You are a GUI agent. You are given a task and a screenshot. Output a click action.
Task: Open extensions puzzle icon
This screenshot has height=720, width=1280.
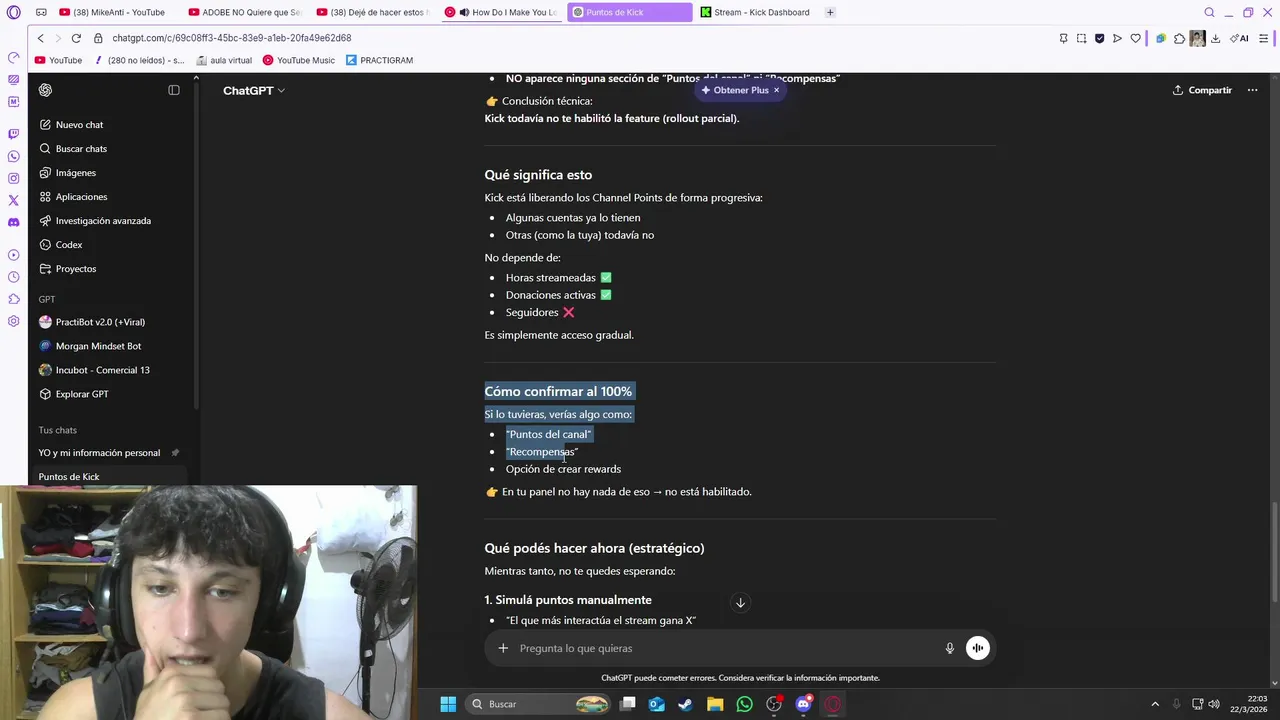click(1179, 38)
